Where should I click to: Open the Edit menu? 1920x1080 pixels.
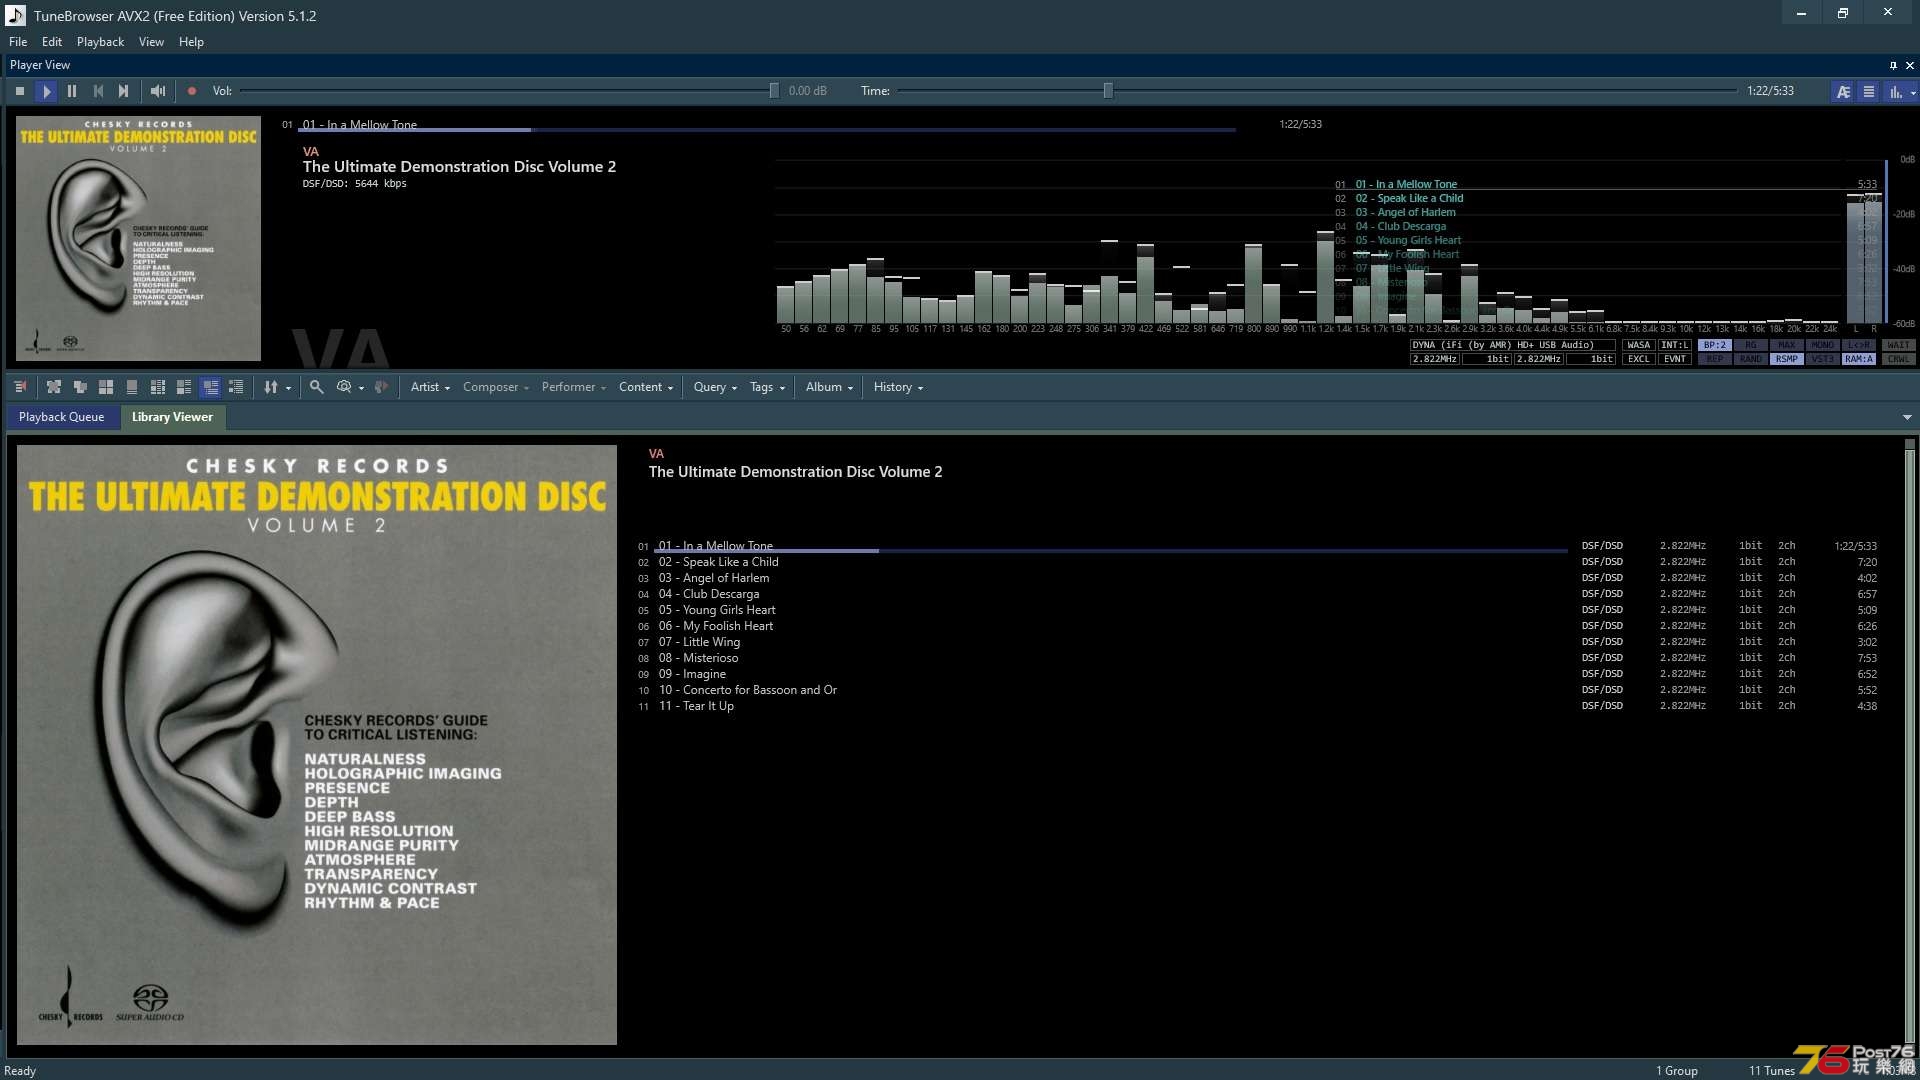point(52,42)
